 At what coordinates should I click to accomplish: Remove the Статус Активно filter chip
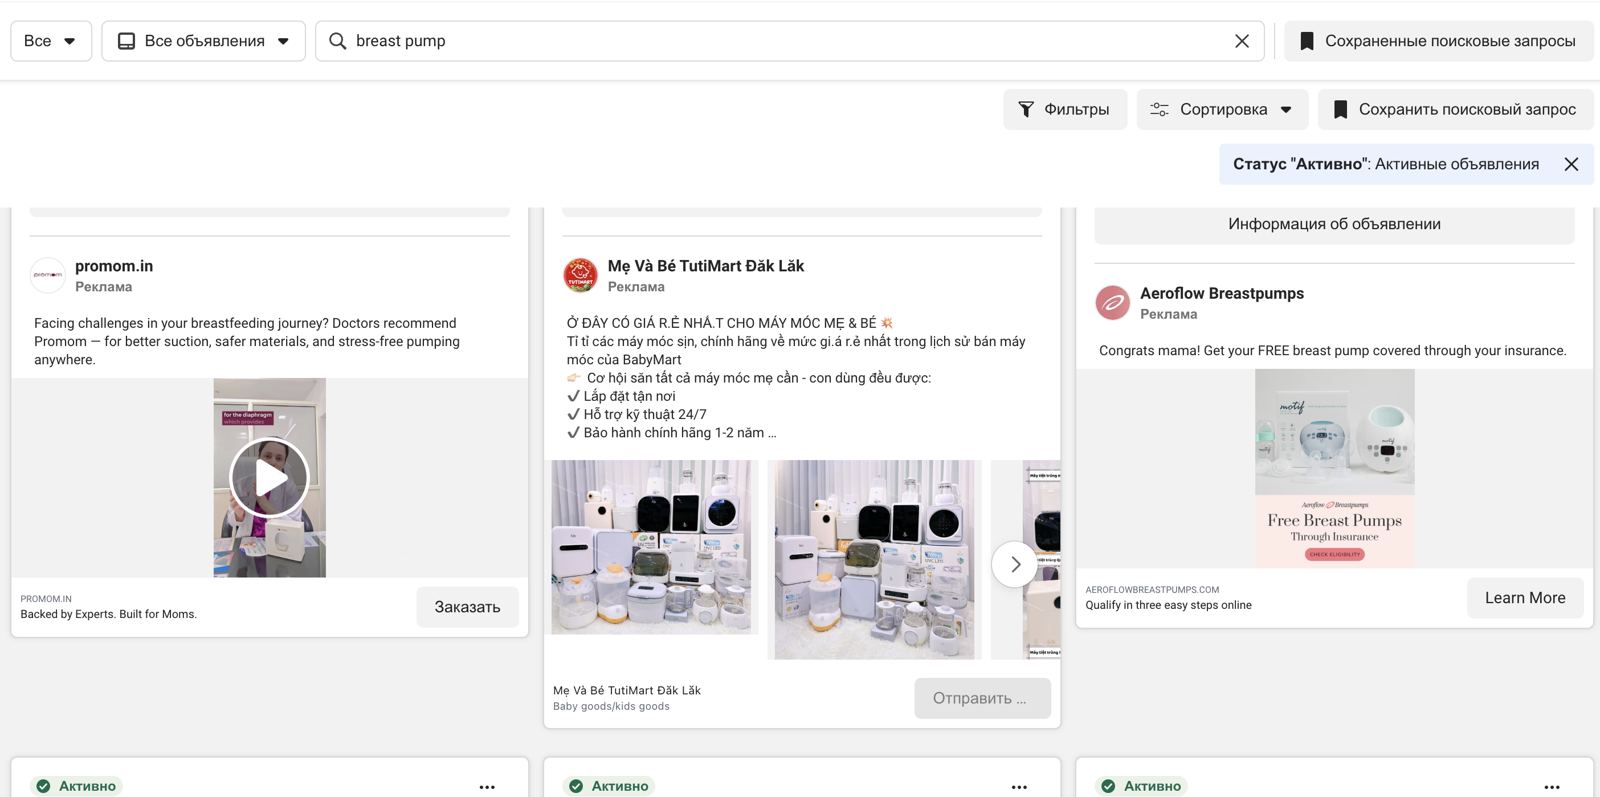click(1571, 164)
